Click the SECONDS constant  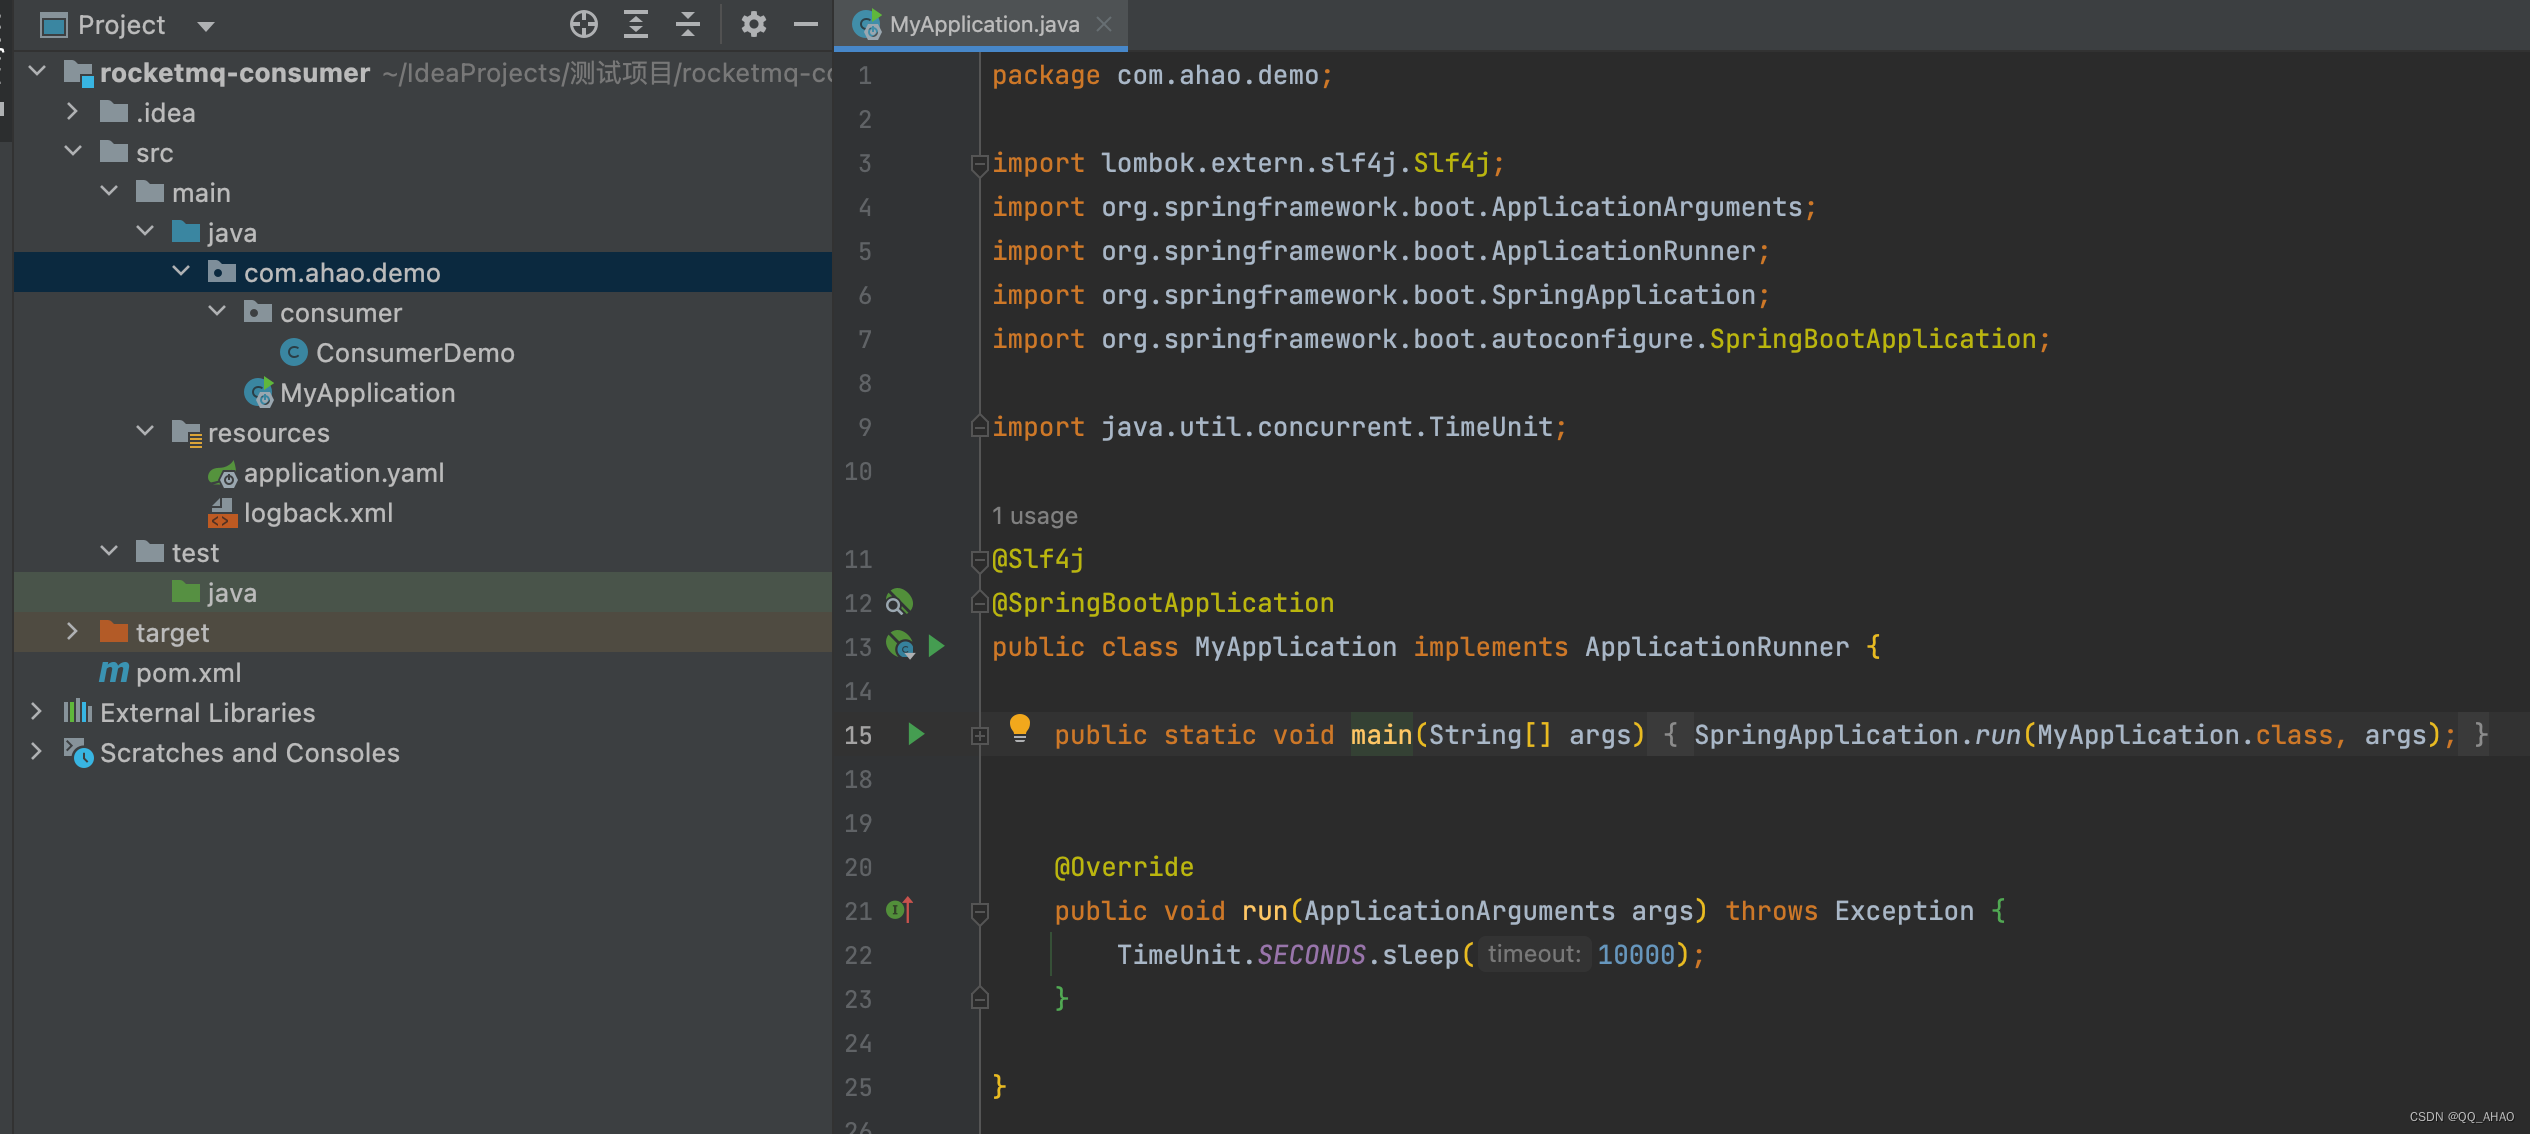[x=1311, y=955]
